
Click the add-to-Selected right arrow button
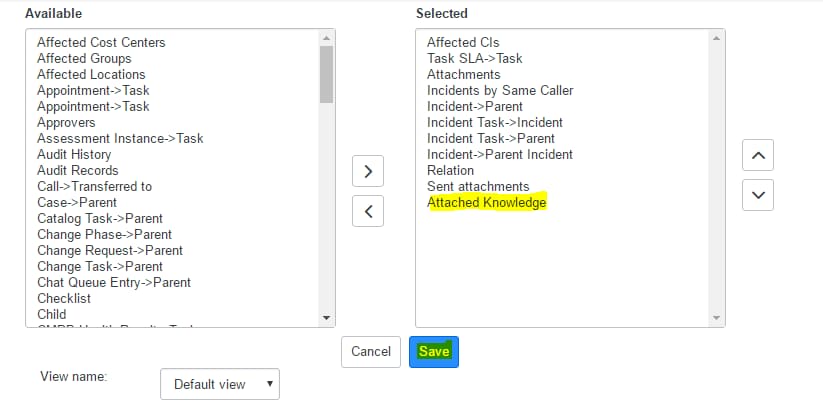click(x=367, y=171)
